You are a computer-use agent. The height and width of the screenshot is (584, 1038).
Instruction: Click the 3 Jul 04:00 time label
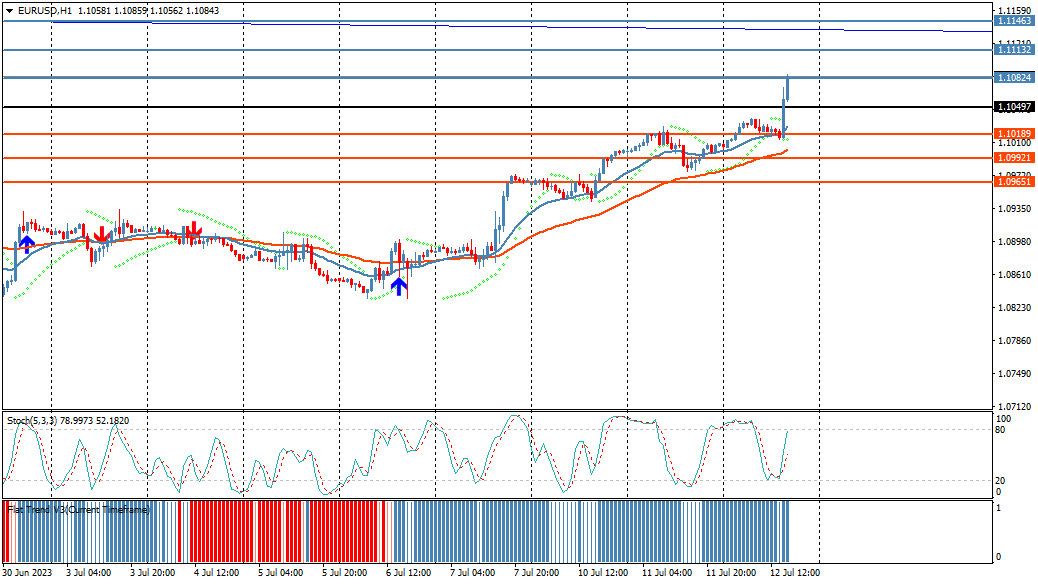[89, 573]
